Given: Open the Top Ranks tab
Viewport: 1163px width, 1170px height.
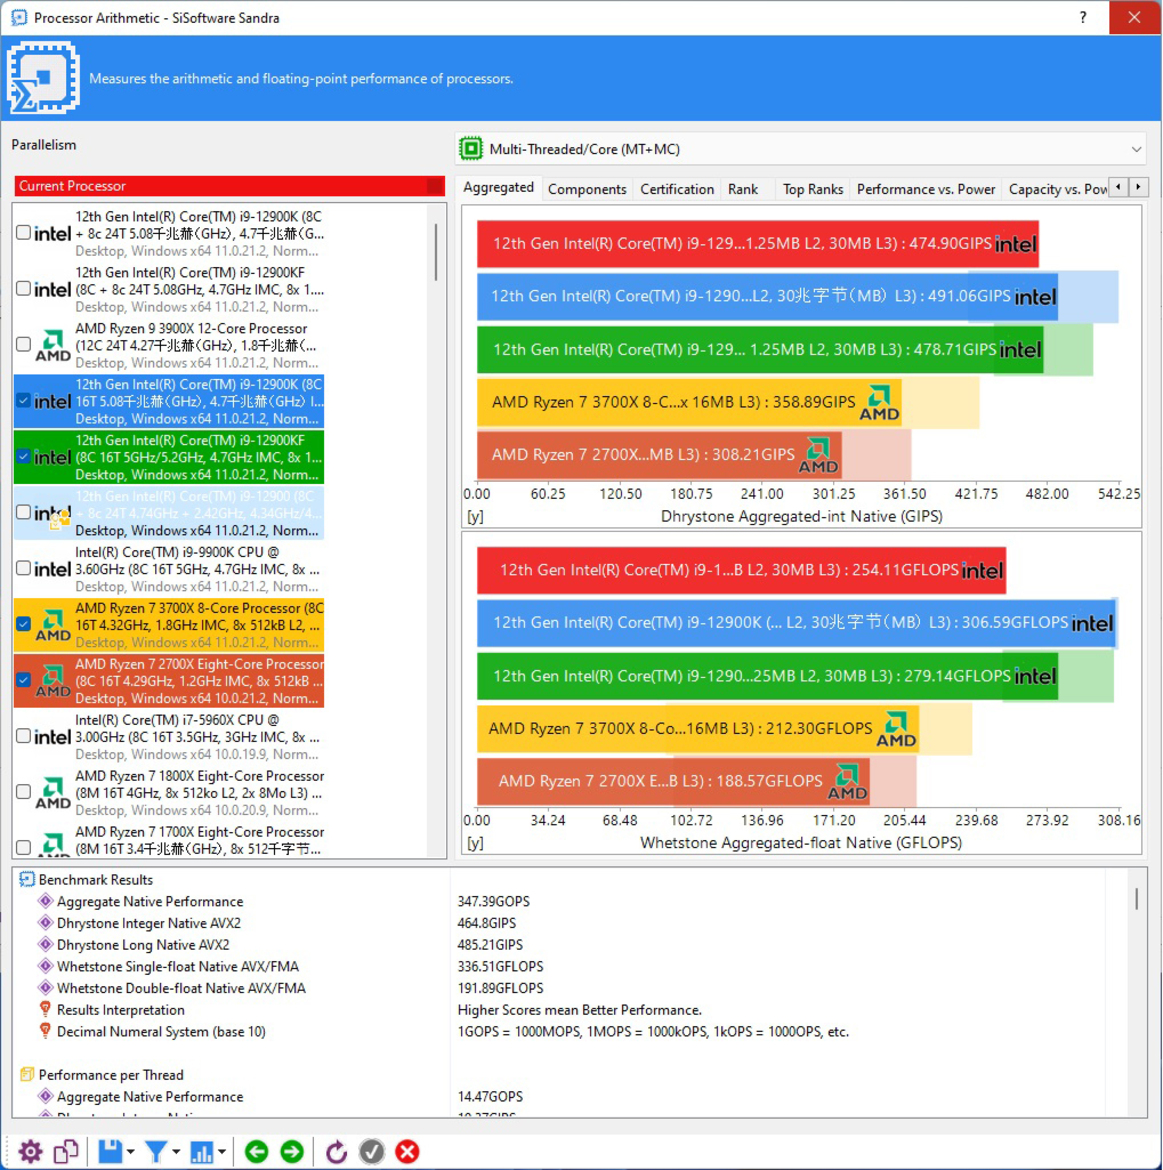Looking at the screenshot, I should click(x=812, y=189).
